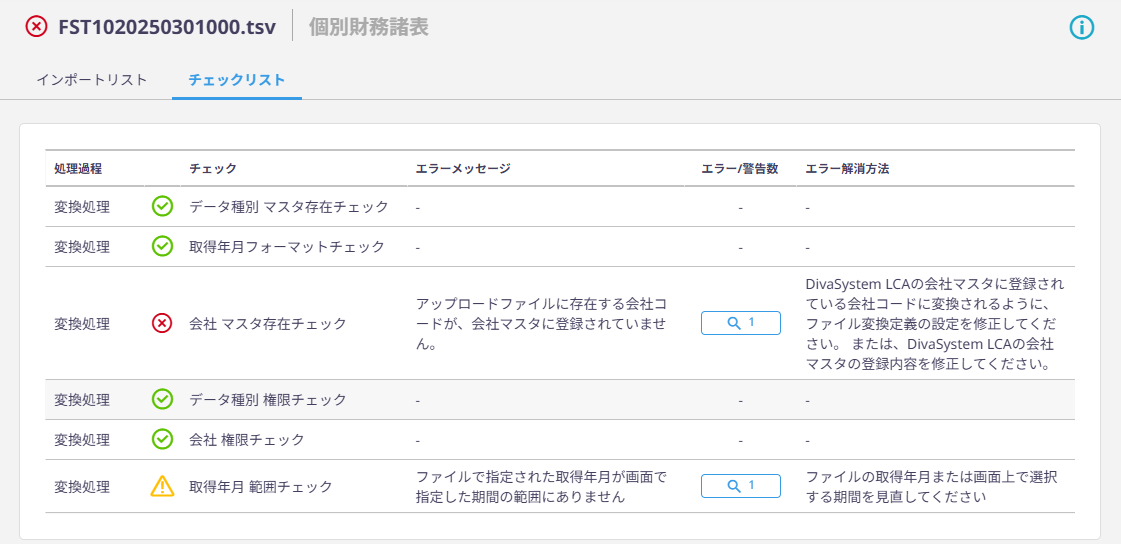Click green check icon for 取得年月フォーマットチェック
Viewport: 1121px width, 544px height.
(x=162, y=247)
